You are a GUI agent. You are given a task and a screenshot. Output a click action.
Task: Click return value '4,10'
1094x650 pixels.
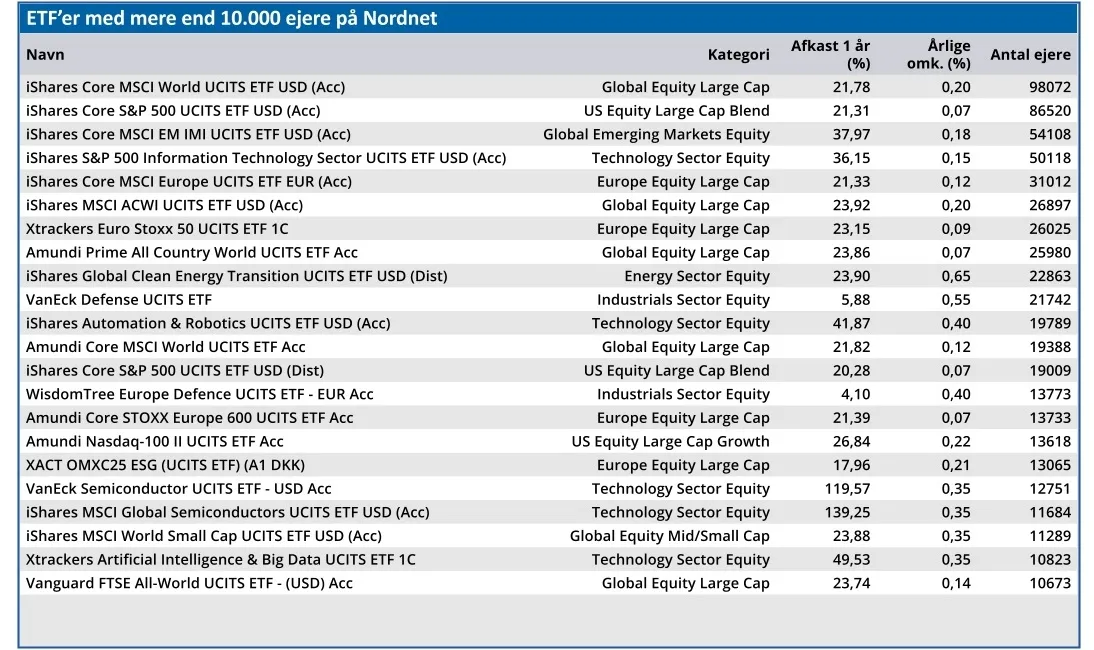pyautogui.click(x=855, y=395)
